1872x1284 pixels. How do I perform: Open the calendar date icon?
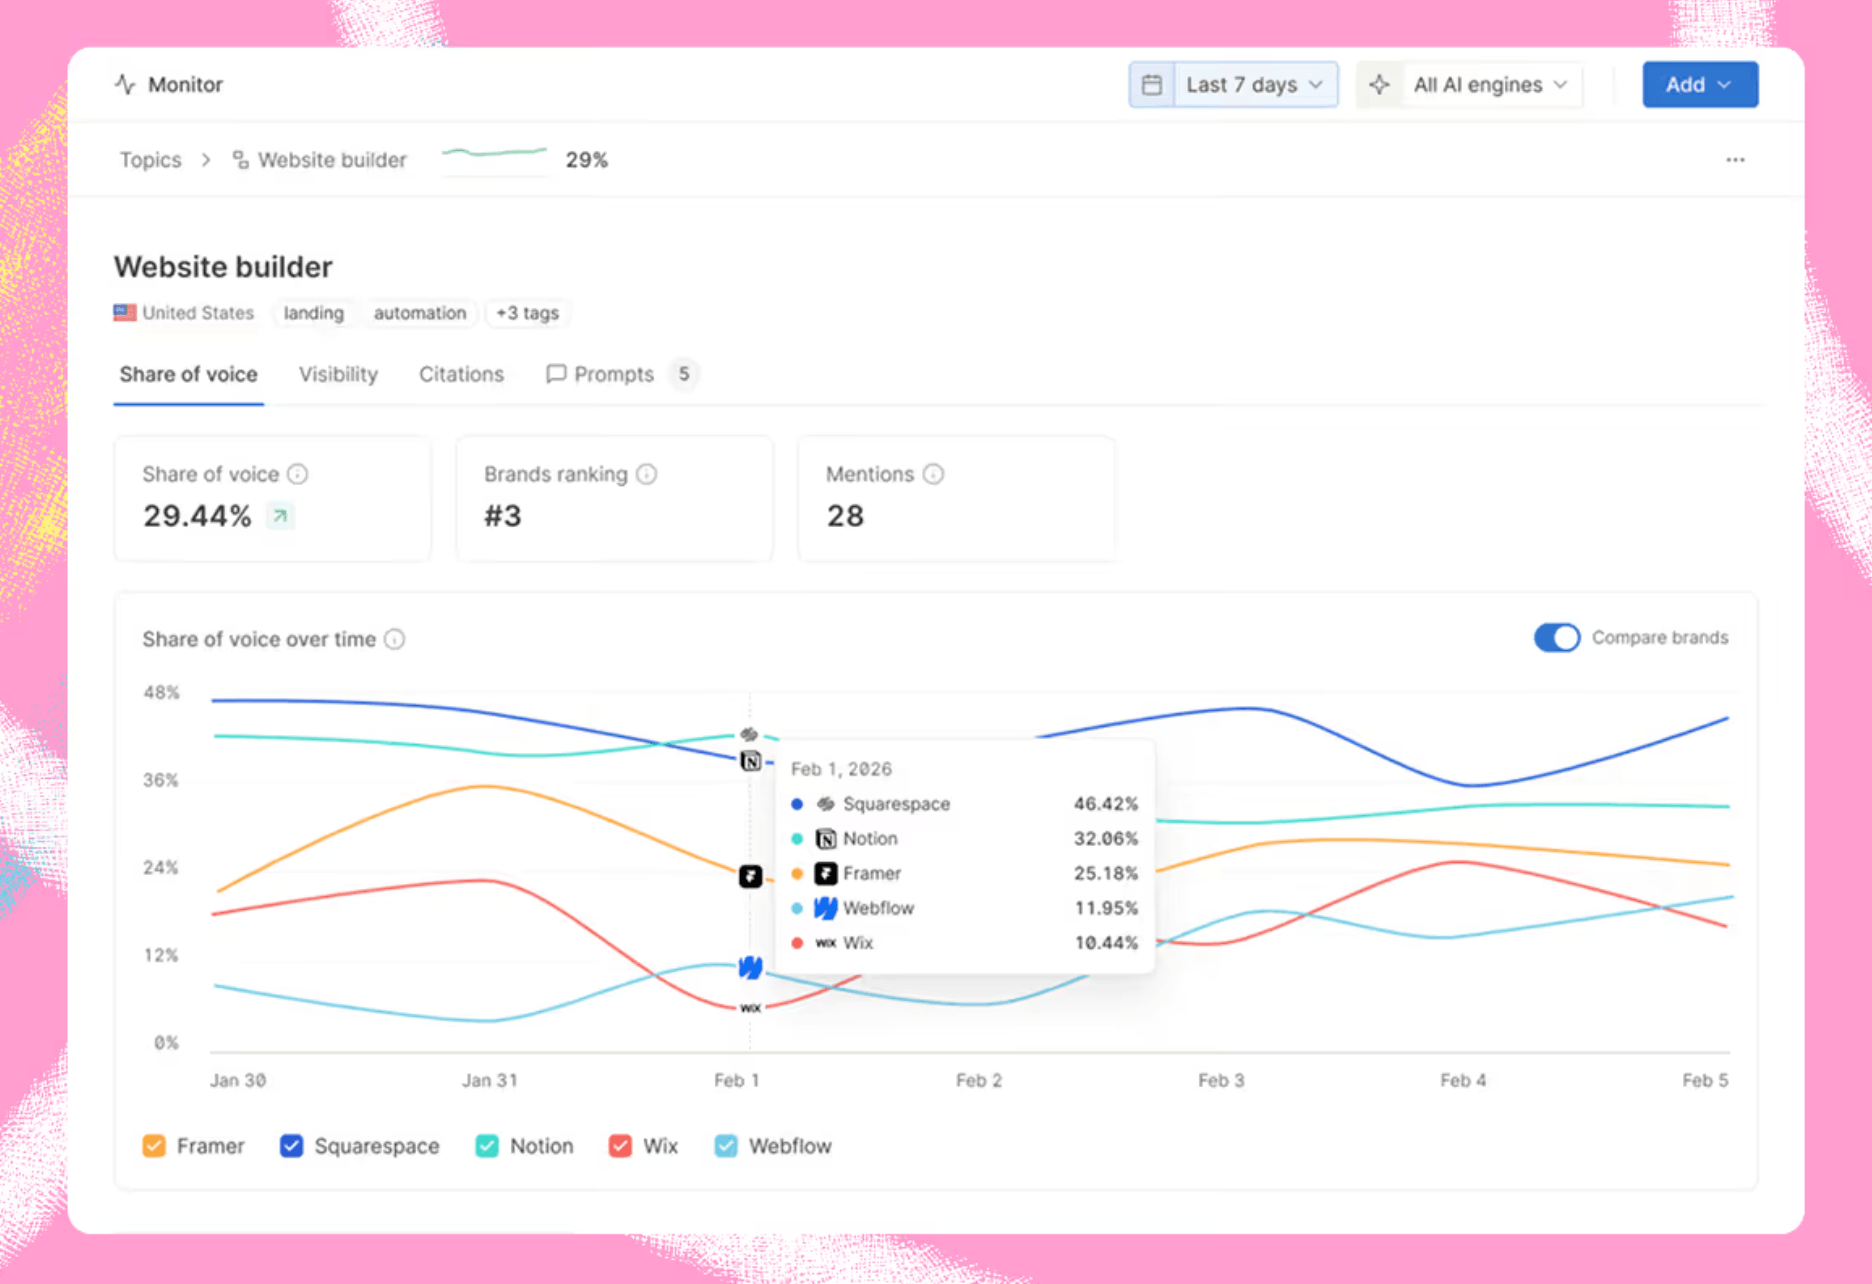tap(1152, 85)
